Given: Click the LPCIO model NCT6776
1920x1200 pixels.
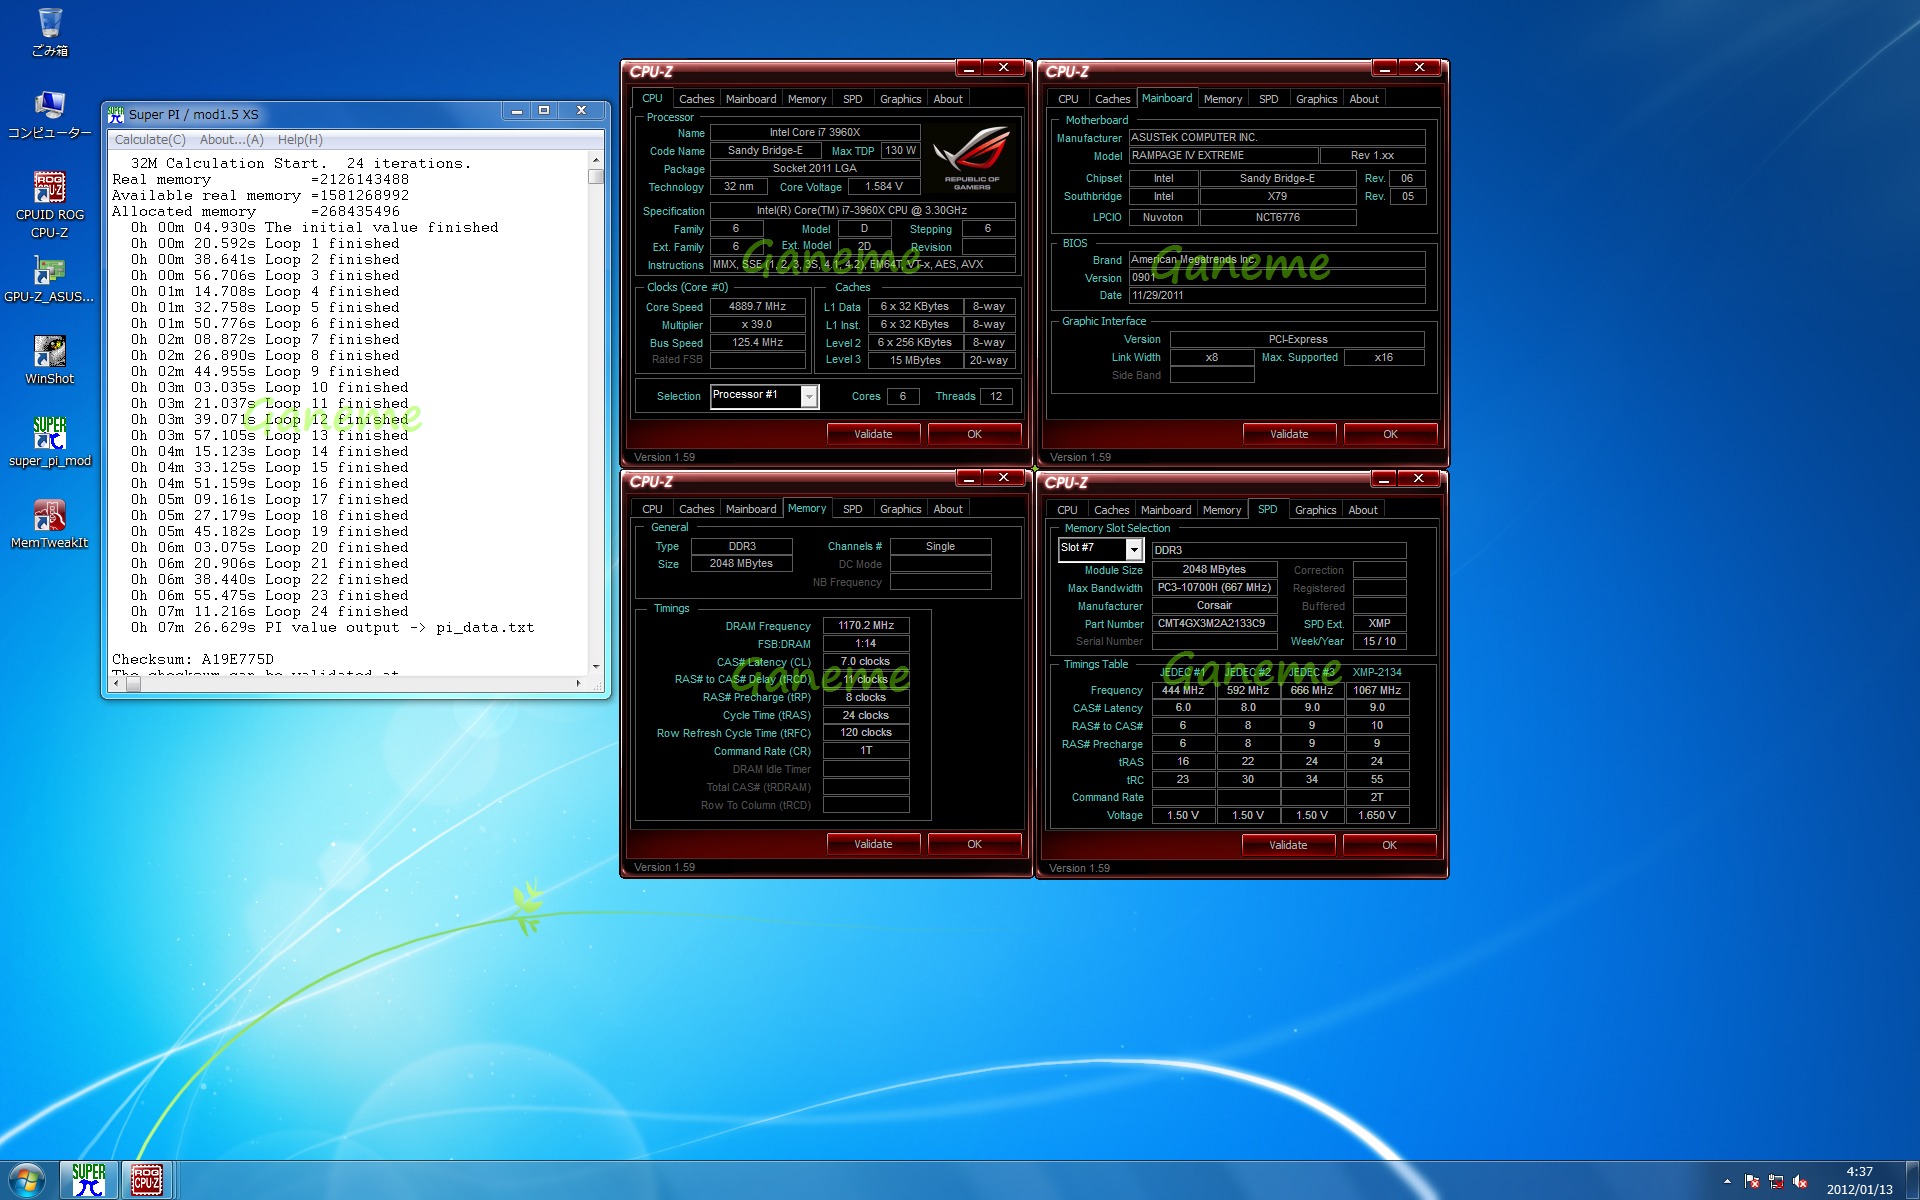Looking at the screenshot, I should [x=1277, y=218].
